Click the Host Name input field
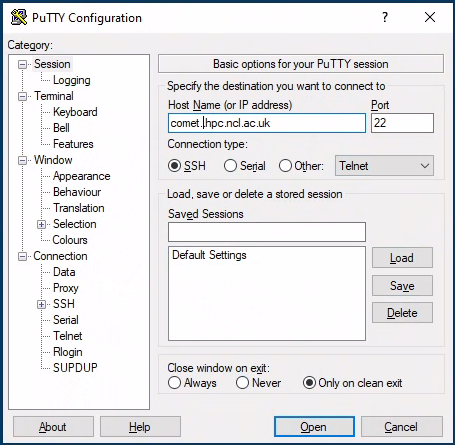 click(267, 123)
